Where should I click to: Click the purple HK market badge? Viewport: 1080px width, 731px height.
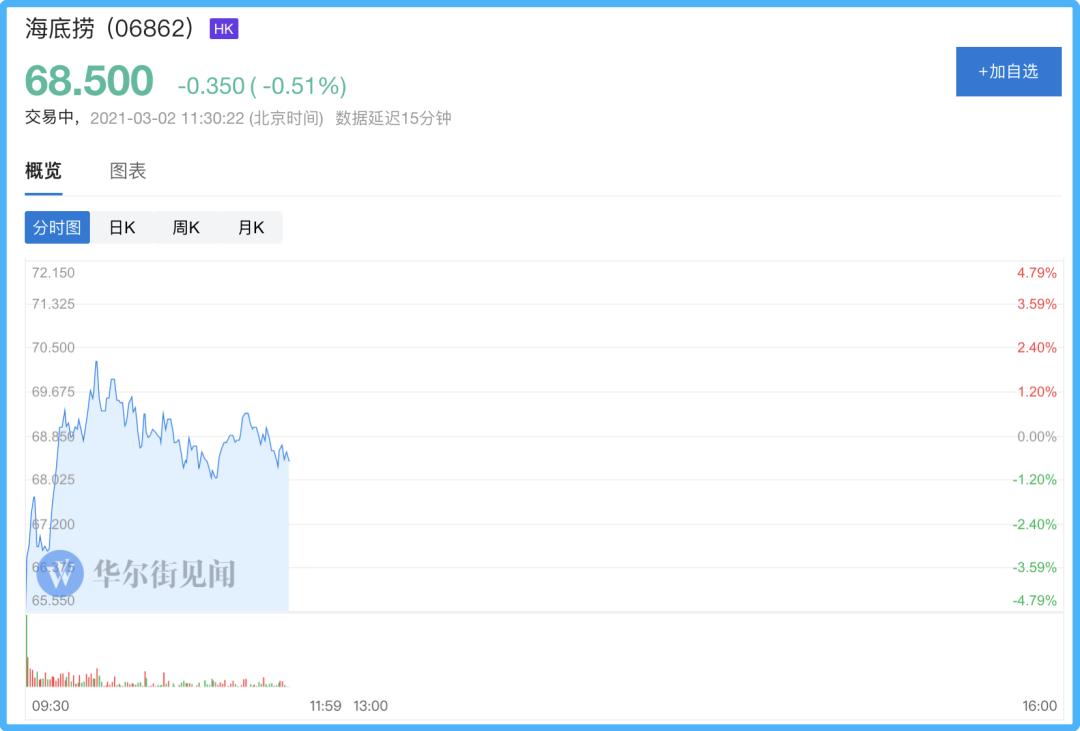[224, 29]
